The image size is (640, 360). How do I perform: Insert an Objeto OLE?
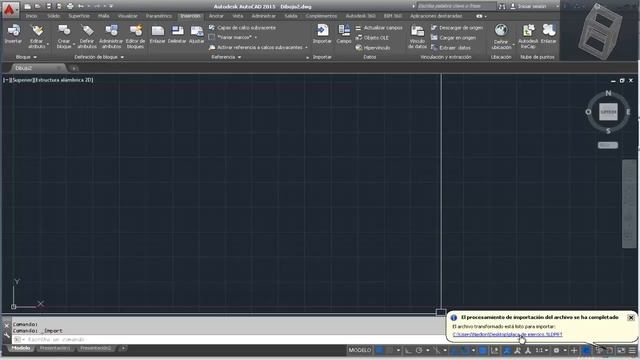coord(372,38)
